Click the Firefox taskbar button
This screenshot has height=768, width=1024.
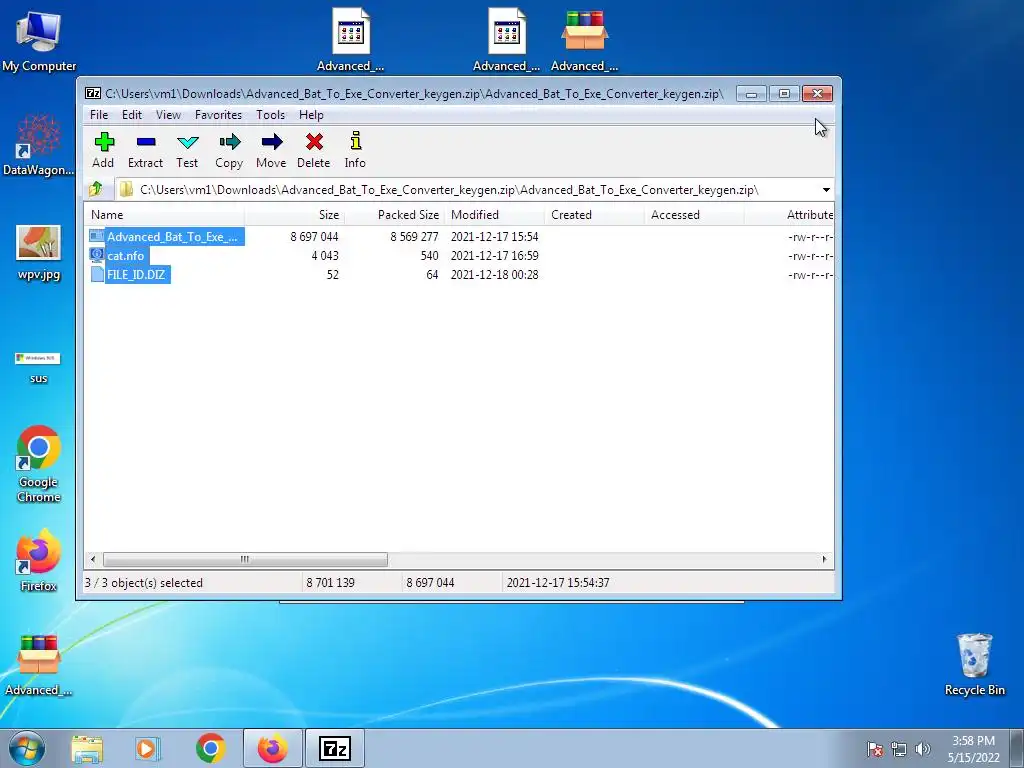pyautogui.click(x=273, y=748)
